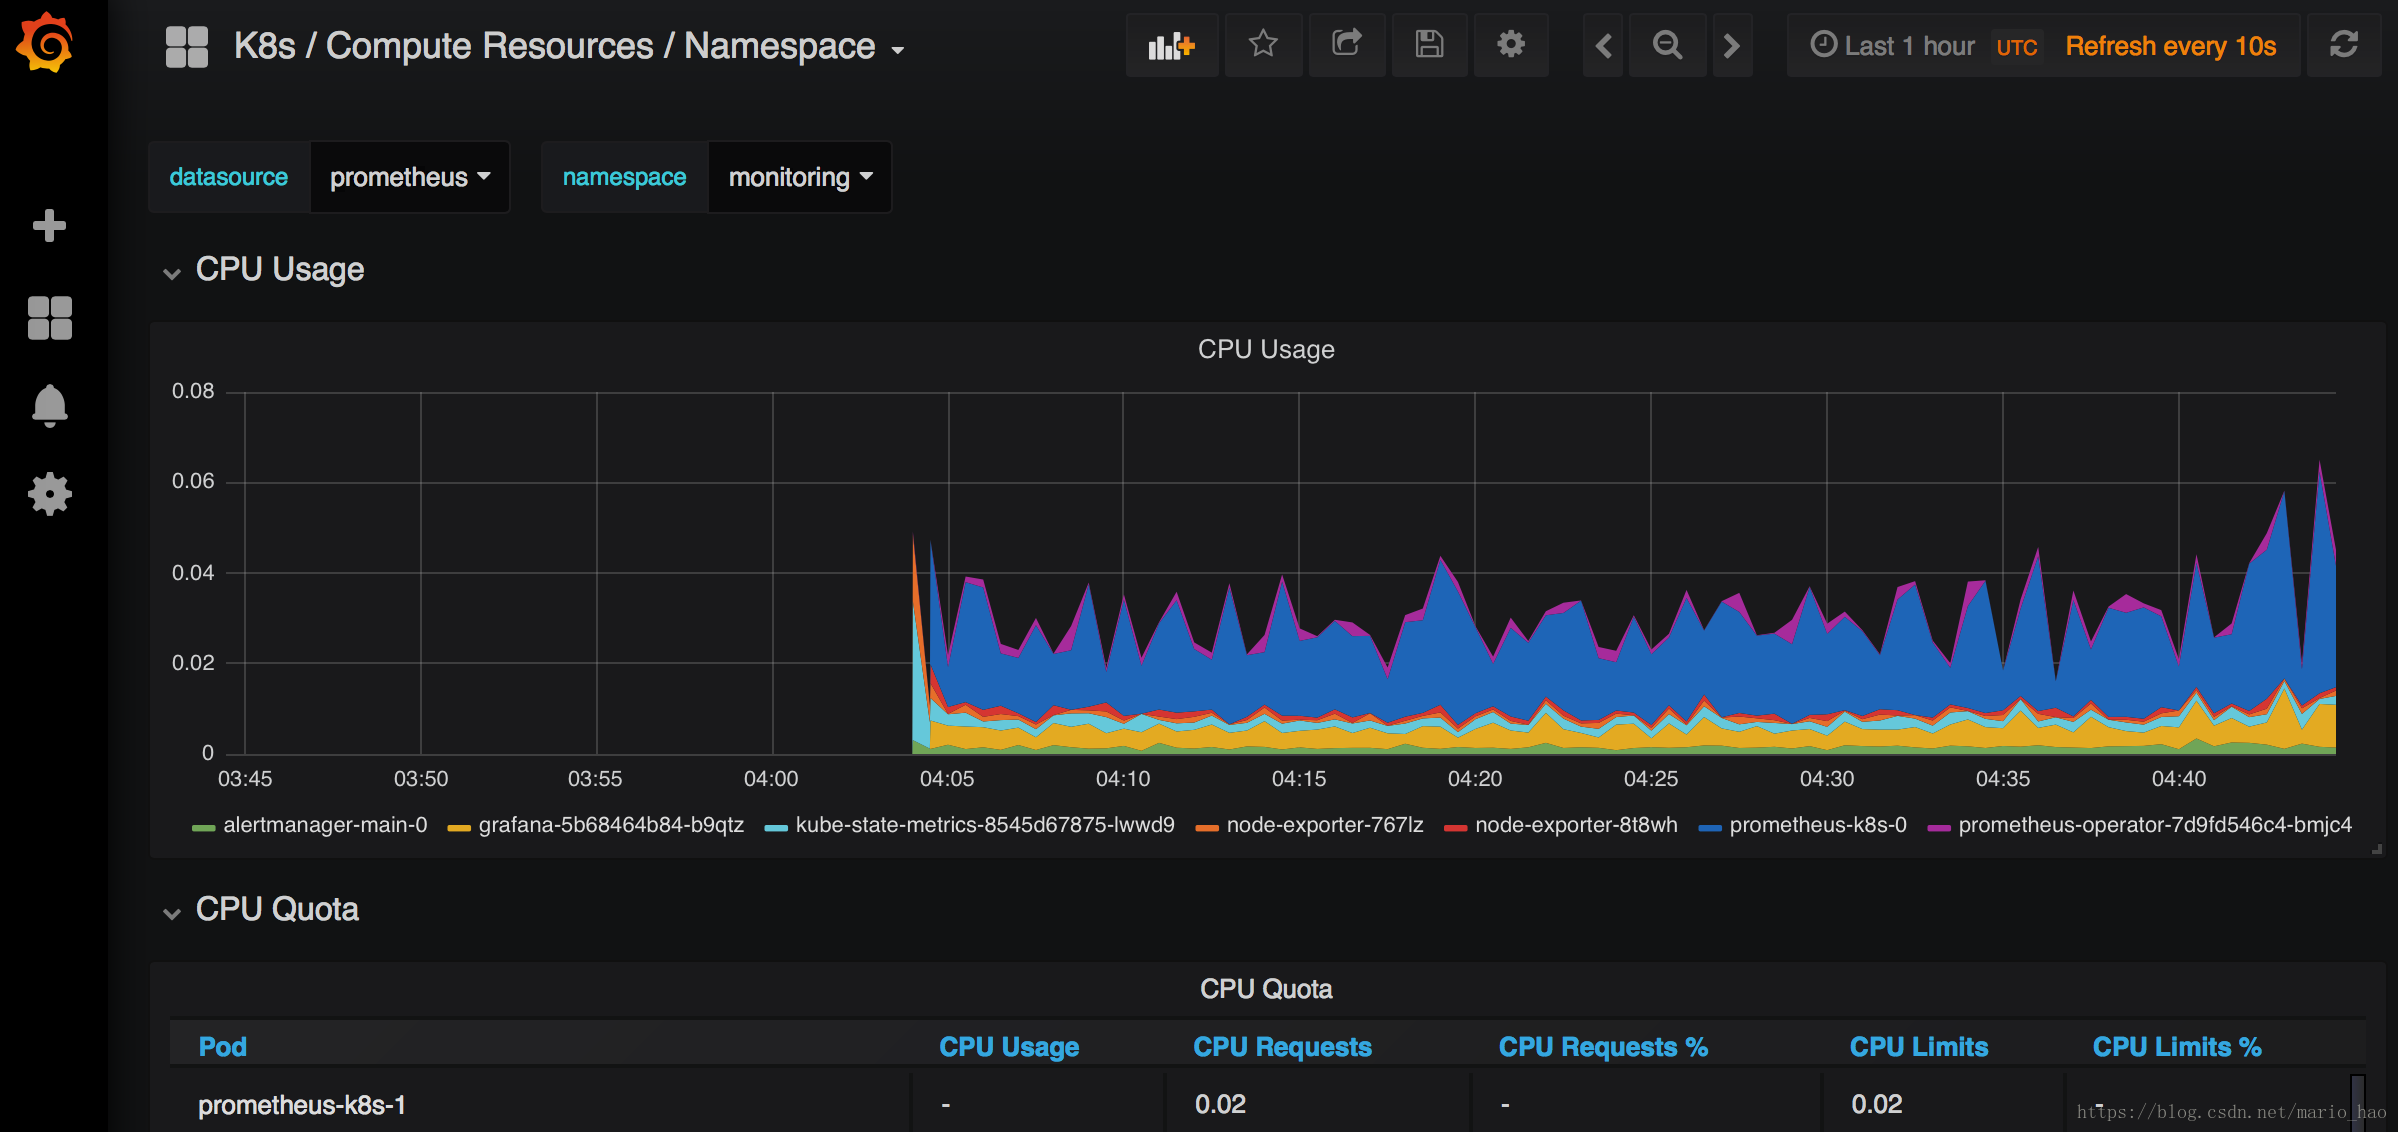2398x1132 pixels.
Task: Open Dashboards menu in sidebar
Action: (49, 318)
